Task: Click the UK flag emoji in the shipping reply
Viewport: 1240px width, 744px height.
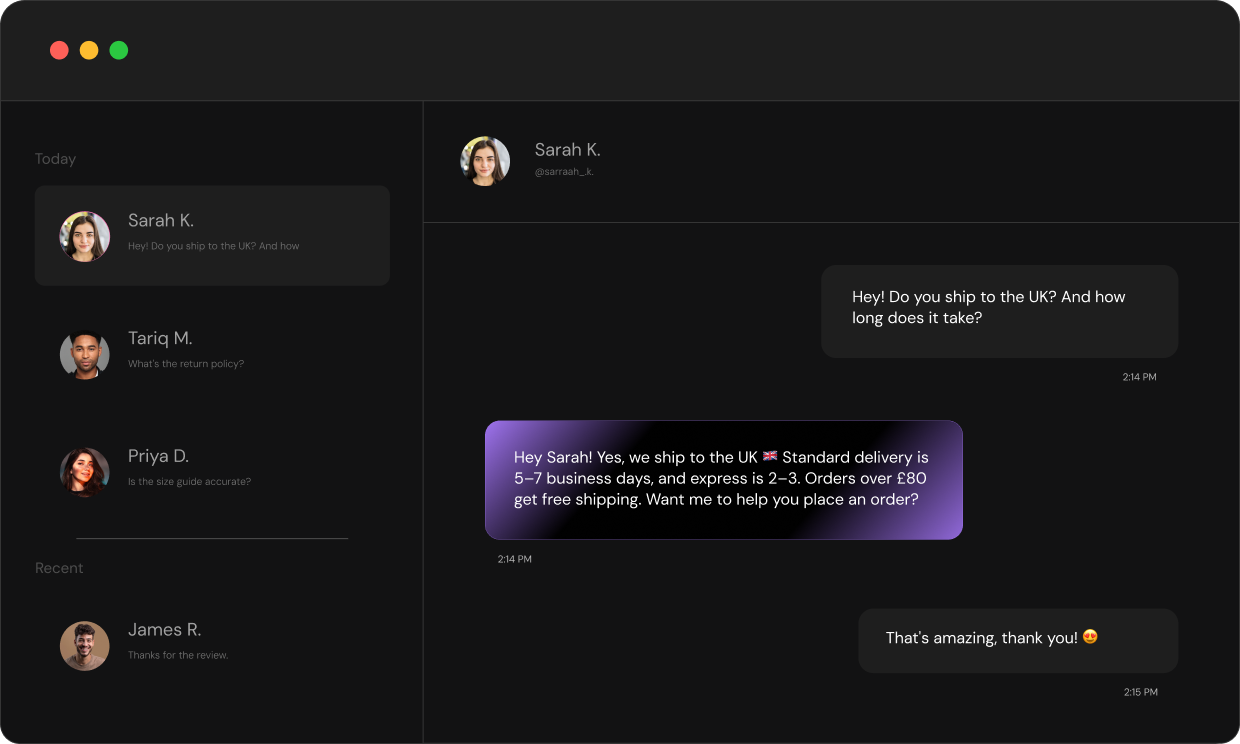Action: [x=769, y=456]
